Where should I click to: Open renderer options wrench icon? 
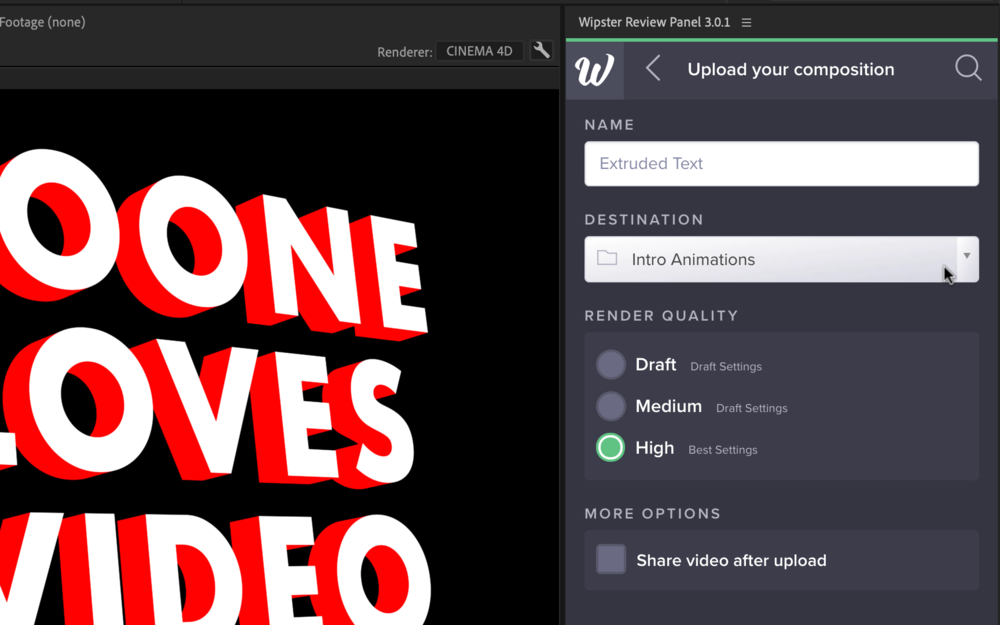(541, 50)
